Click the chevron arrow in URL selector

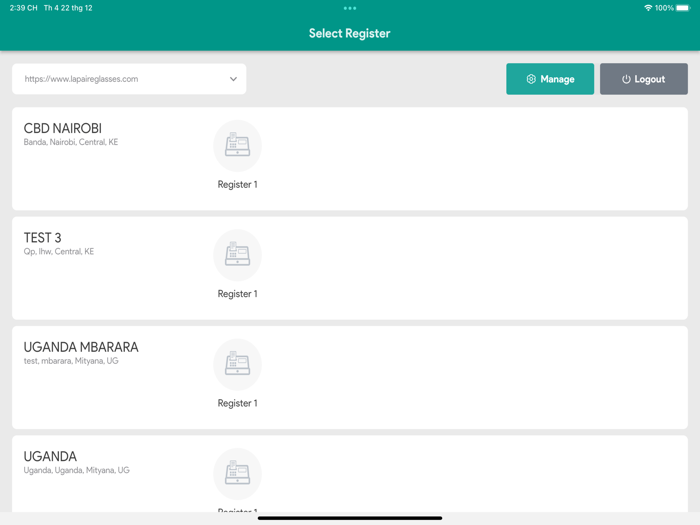pyautogui.click(x=233, y=79)
